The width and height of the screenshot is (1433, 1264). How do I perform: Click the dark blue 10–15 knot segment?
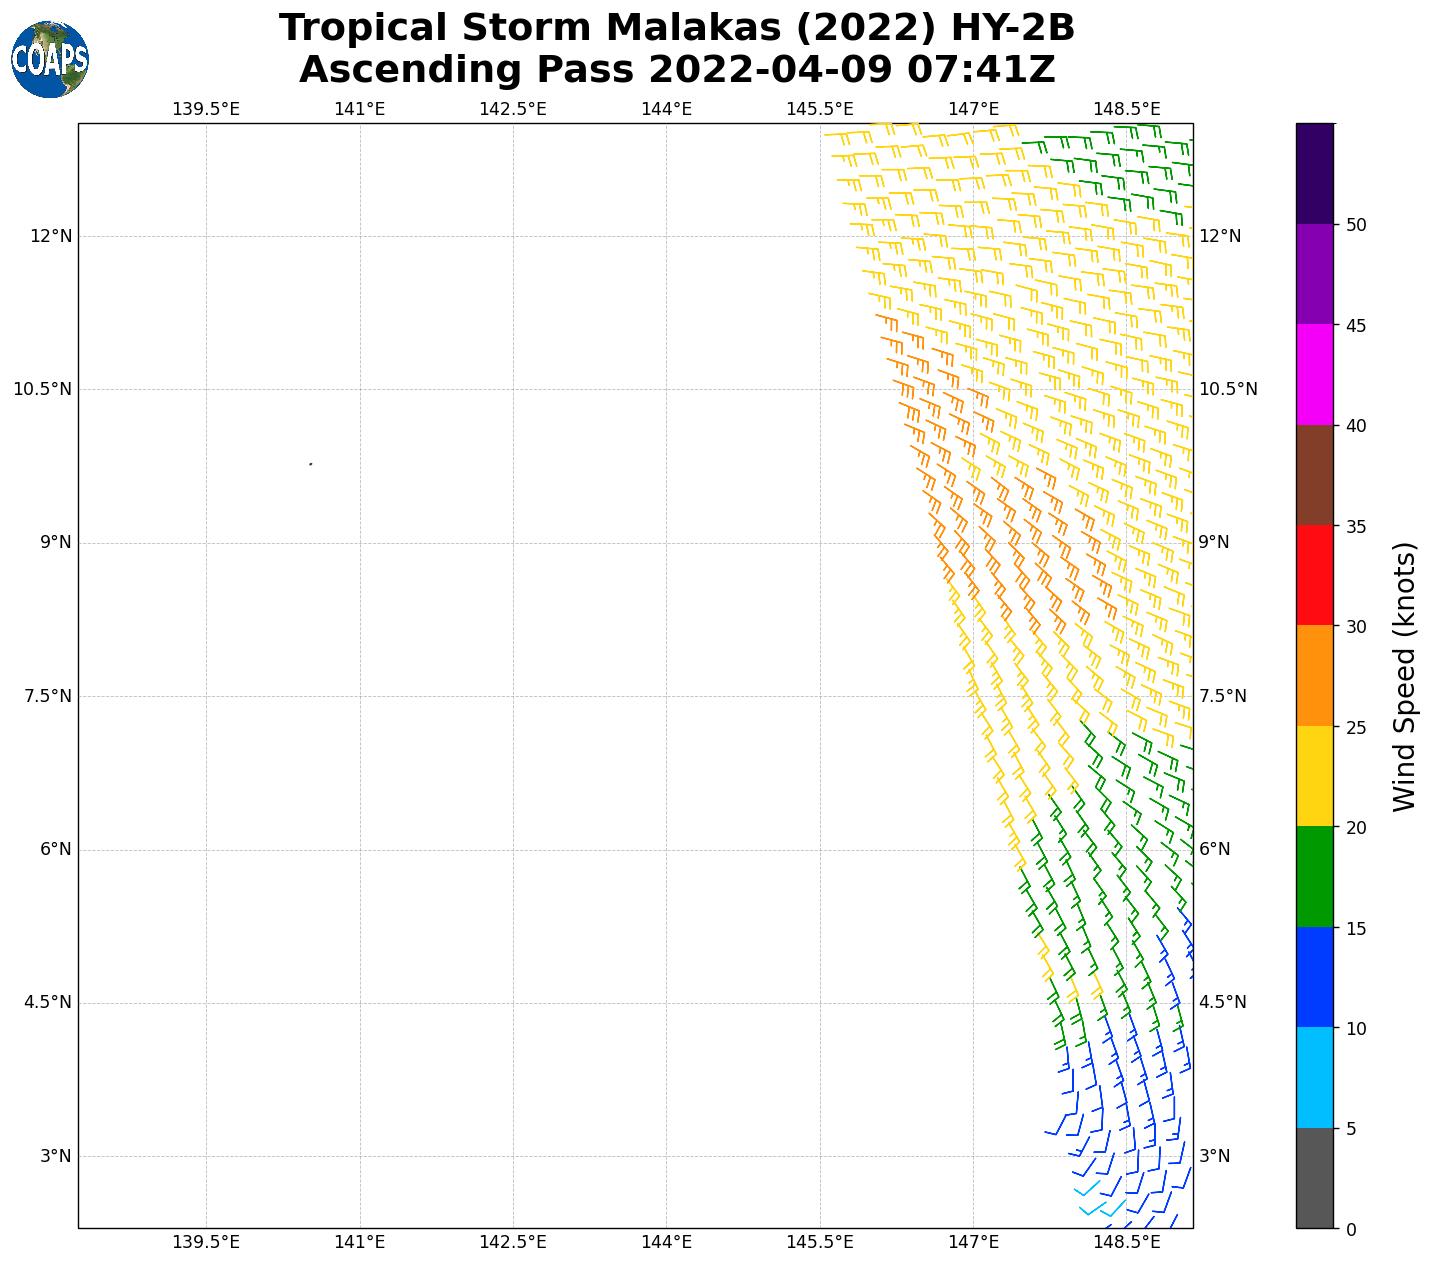pos(1314,977)
